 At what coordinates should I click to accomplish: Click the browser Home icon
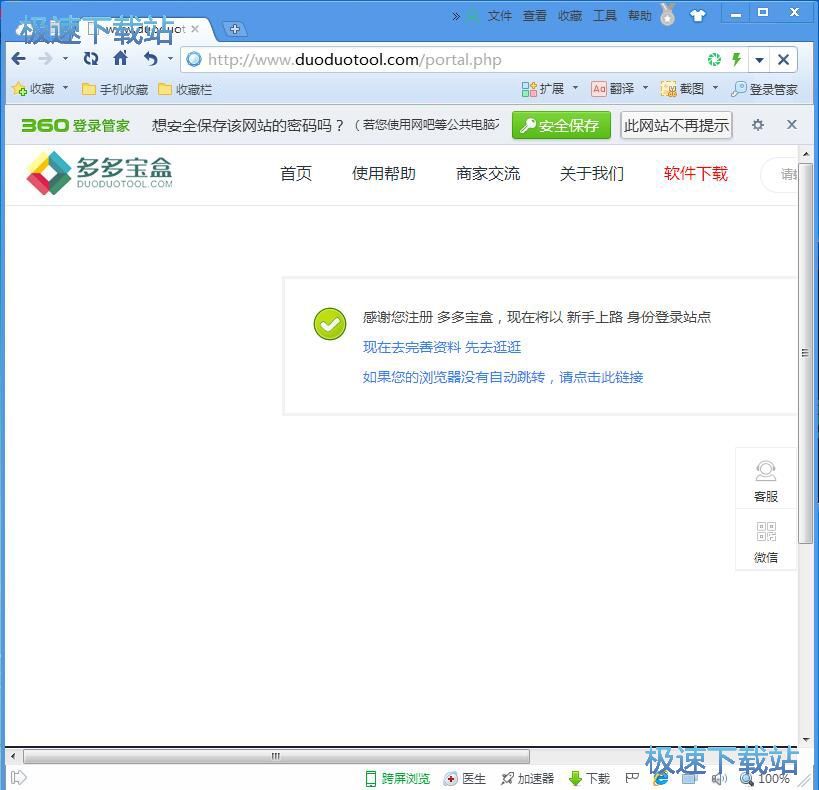click(120, 59)
